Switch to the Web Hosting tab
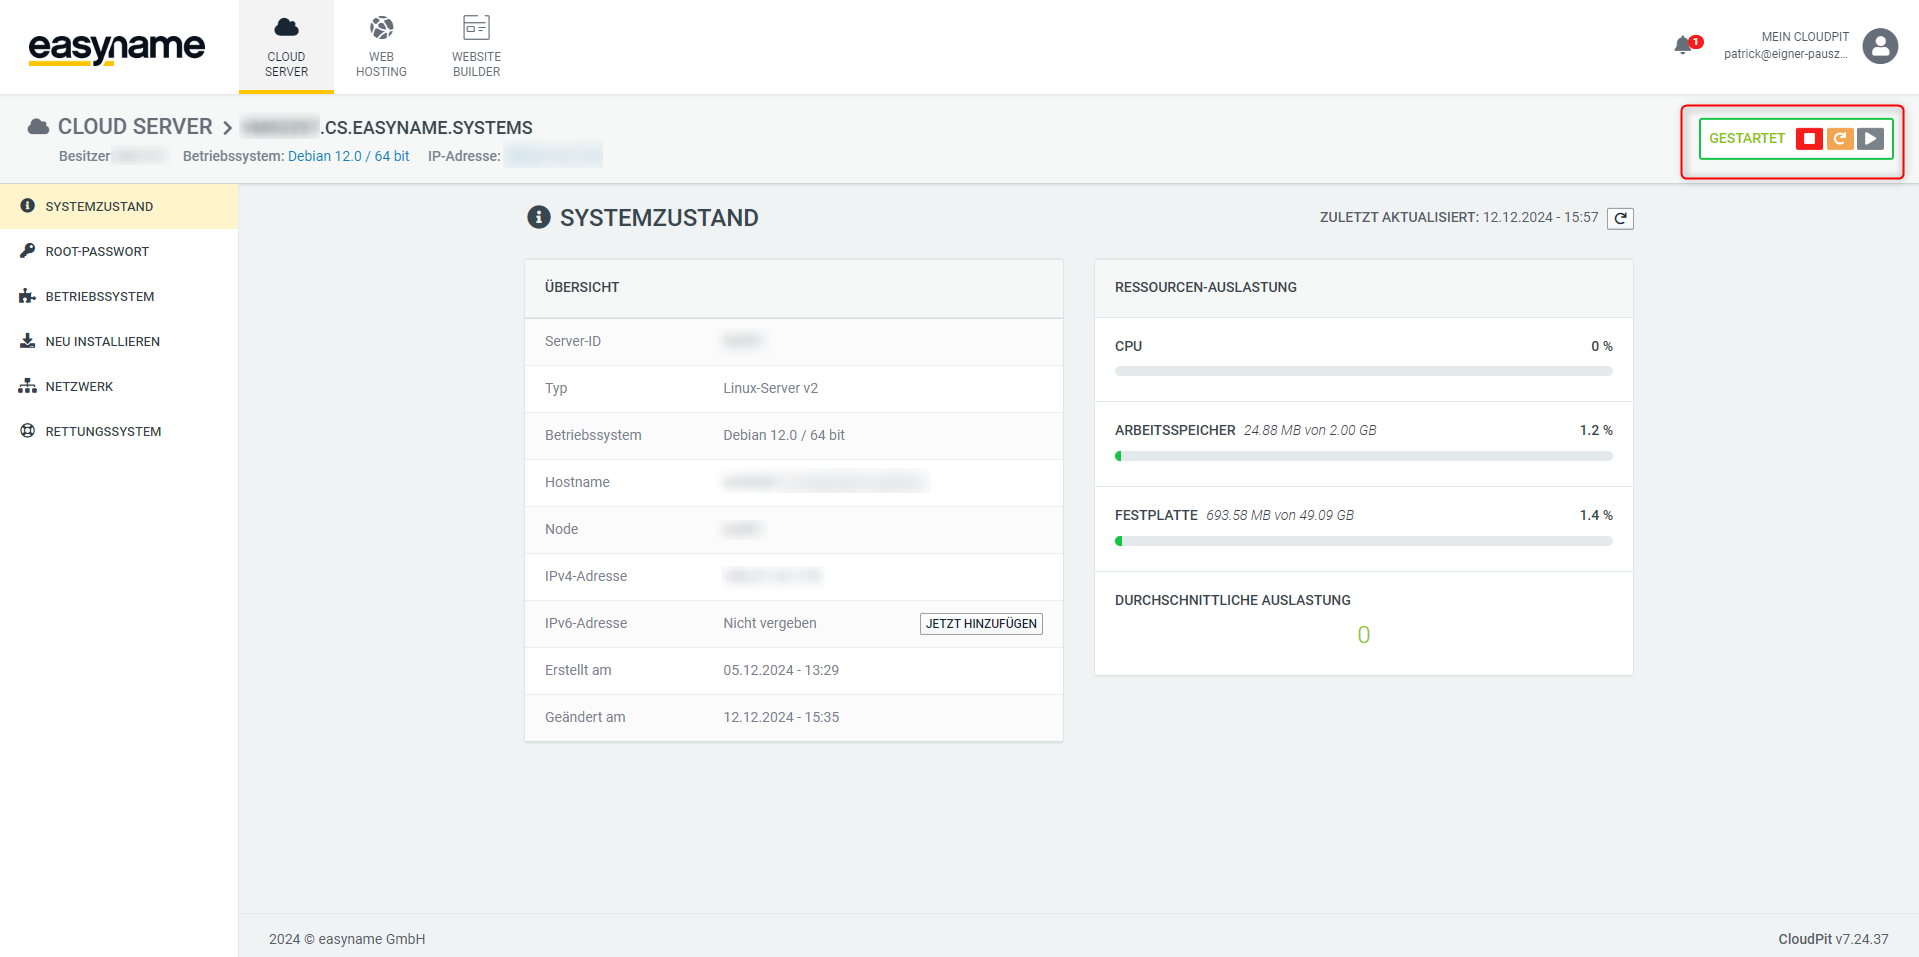The image size is (1919, 957). [381, 47]
